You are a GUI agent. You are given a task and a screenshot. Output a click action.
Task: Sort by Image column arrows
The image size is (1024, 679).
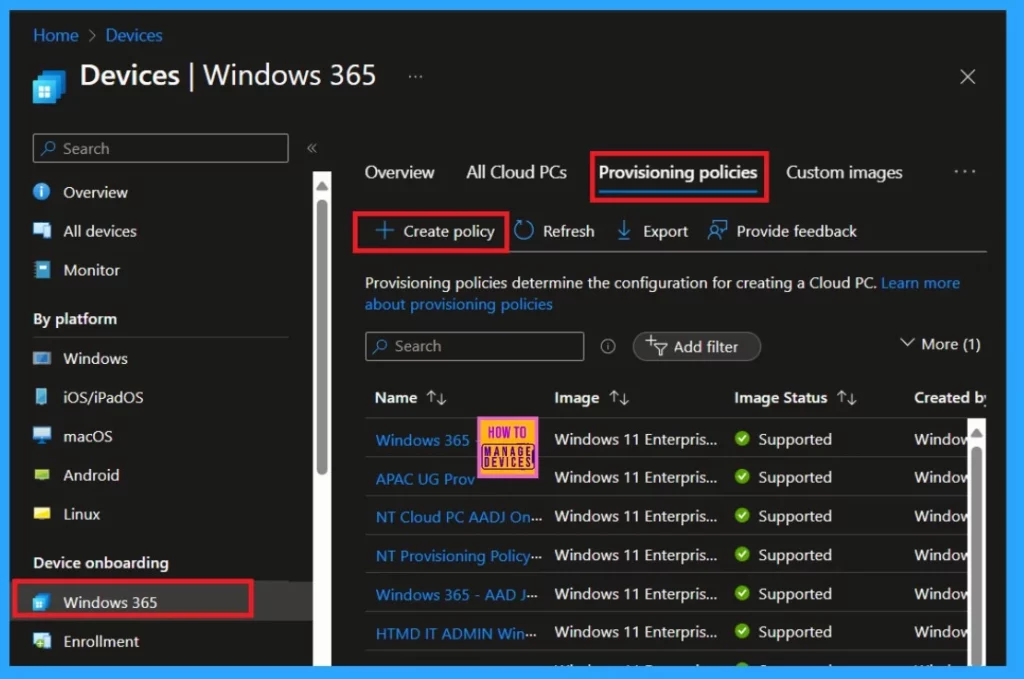point(619,398)
